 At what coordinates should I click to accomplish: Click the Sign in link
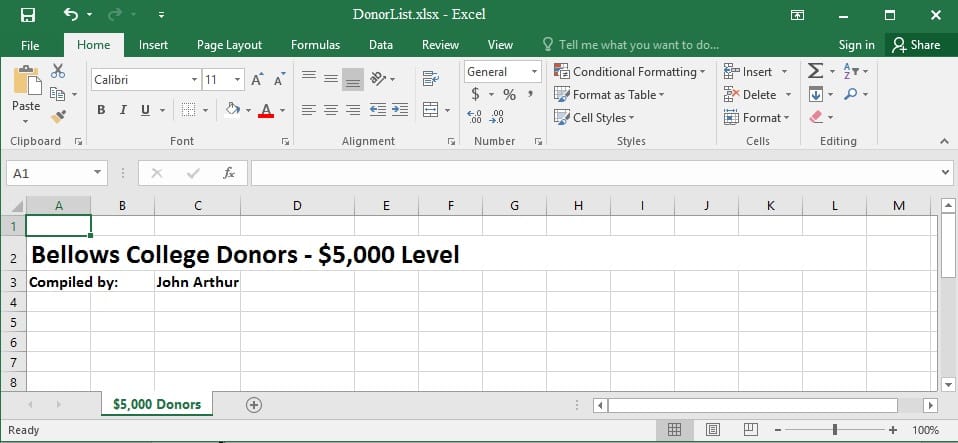click(856, 45)
